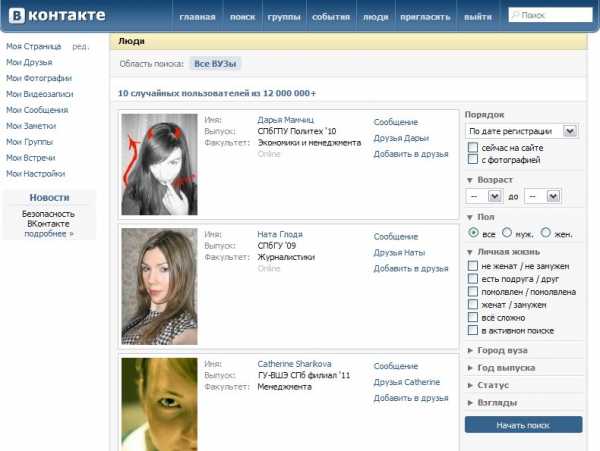Screen dimensions: 600x451
Task: Open the maximum age dropdown after 'до'
Action: 542,196
